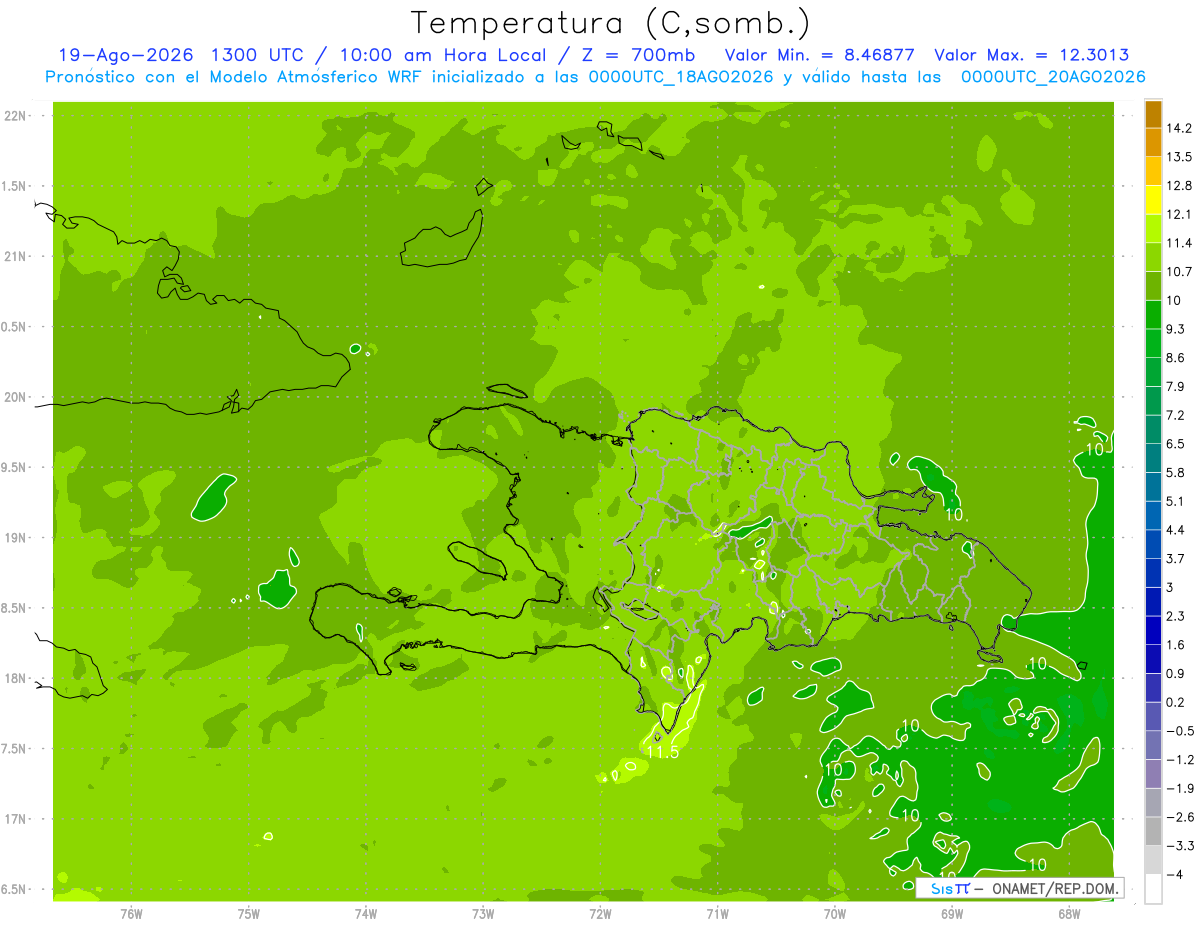
Task: Click "Valor Min. = 8.46877" text
Action: coord(820,56)
